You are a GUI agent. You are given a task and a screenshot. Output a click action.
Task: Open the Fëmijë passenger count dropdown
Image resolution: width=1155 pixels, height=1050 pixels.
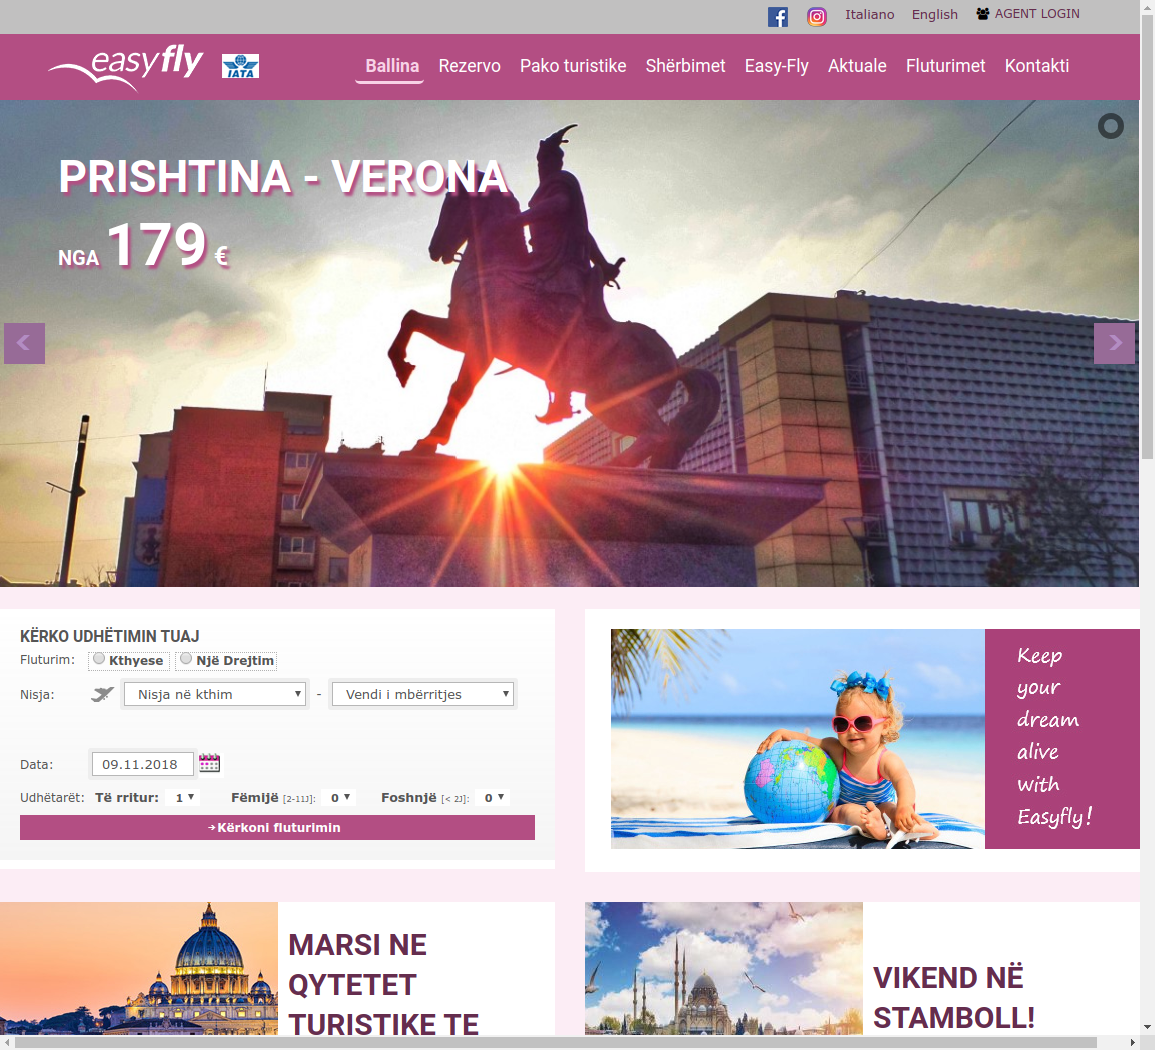(x=339, y=797)
